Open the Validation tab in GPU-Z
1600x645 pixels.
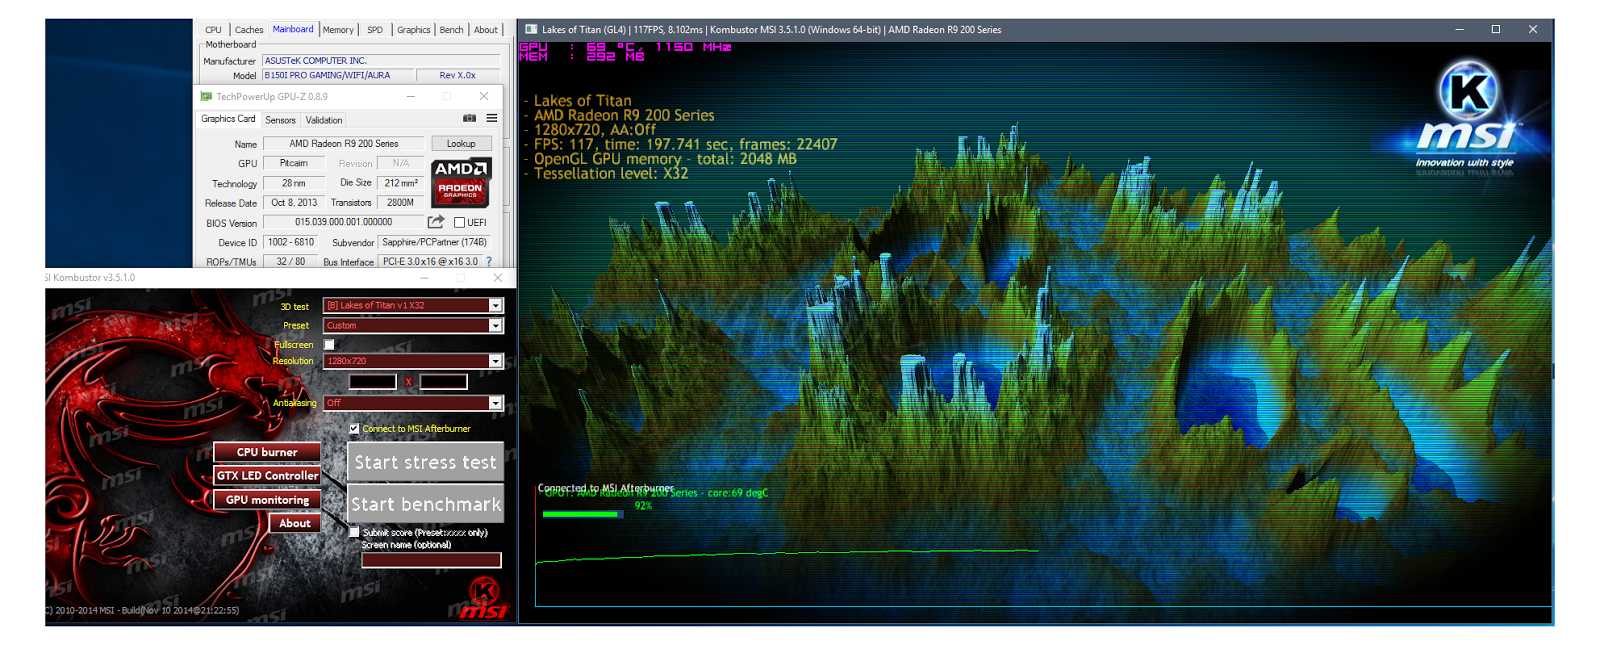click(x=324, y=120)
